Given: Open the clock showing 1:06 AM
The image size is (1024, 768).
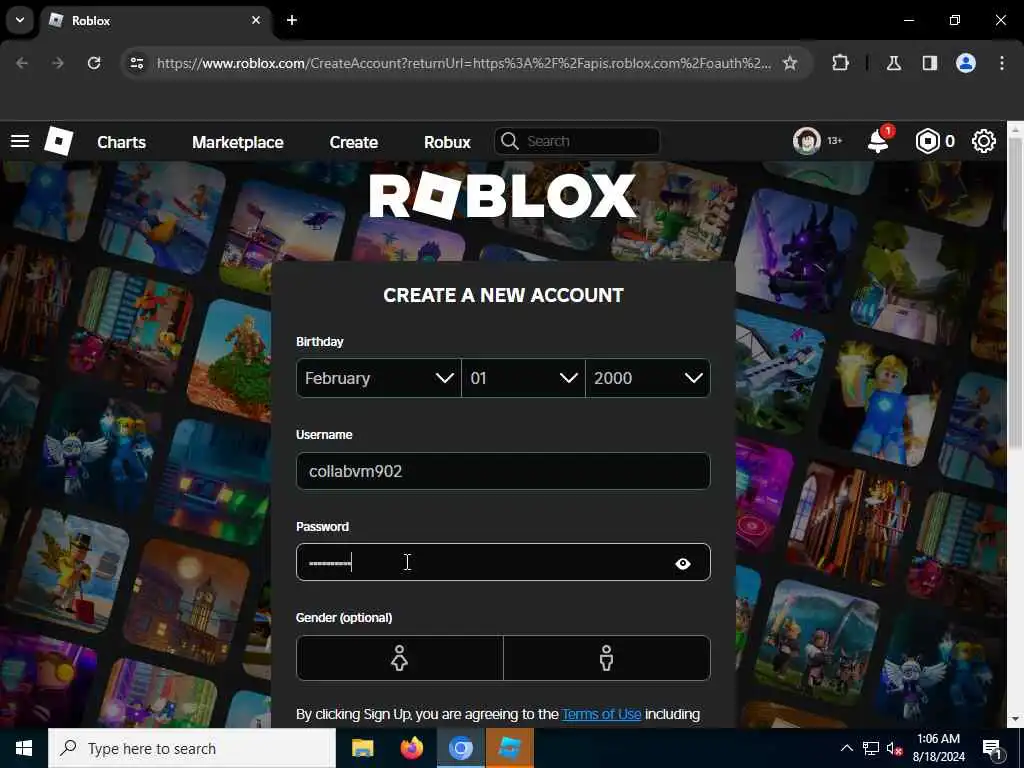Looking at the screenshot, I should 938,748.
